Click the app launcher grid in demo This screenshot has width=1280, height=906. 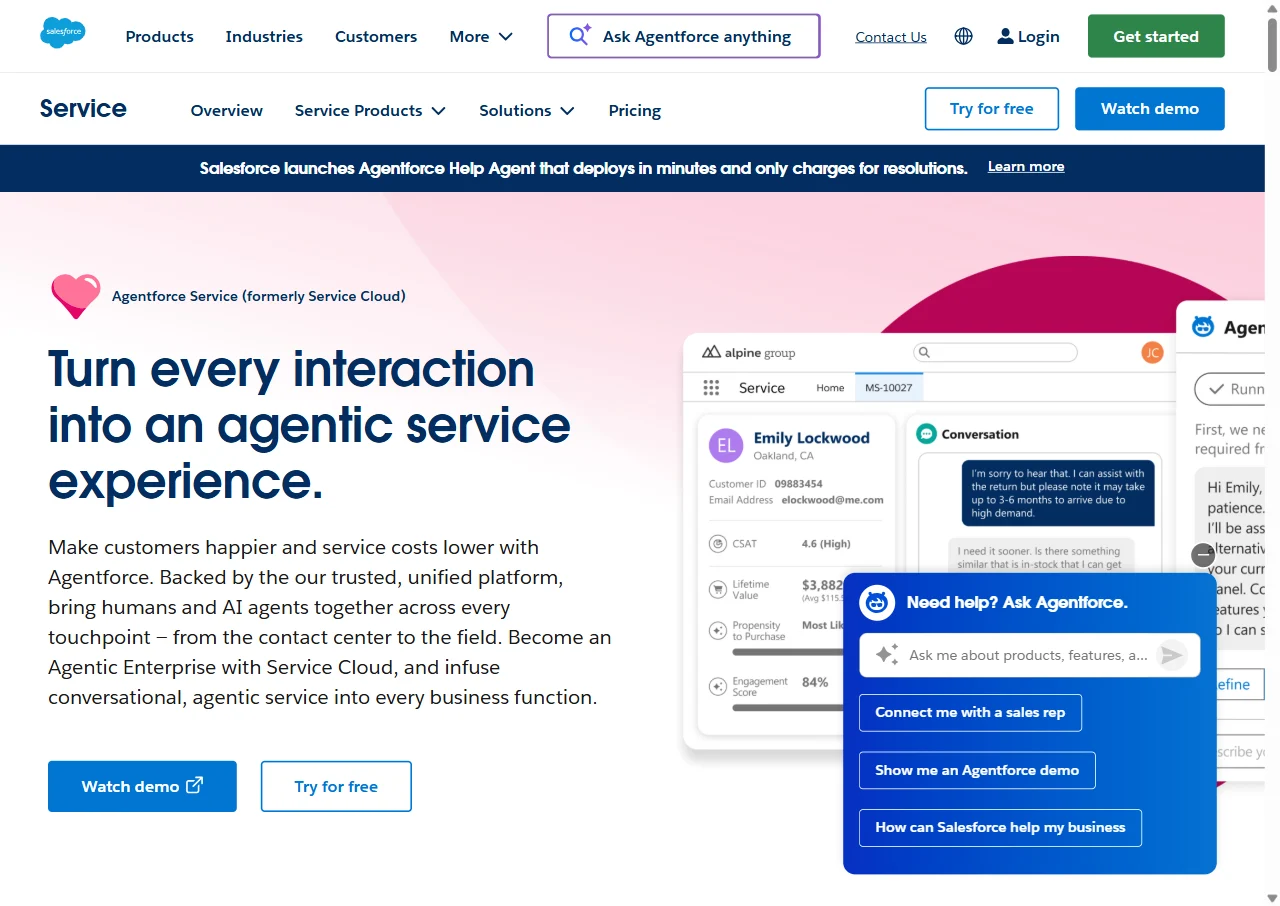pos(711,388)
